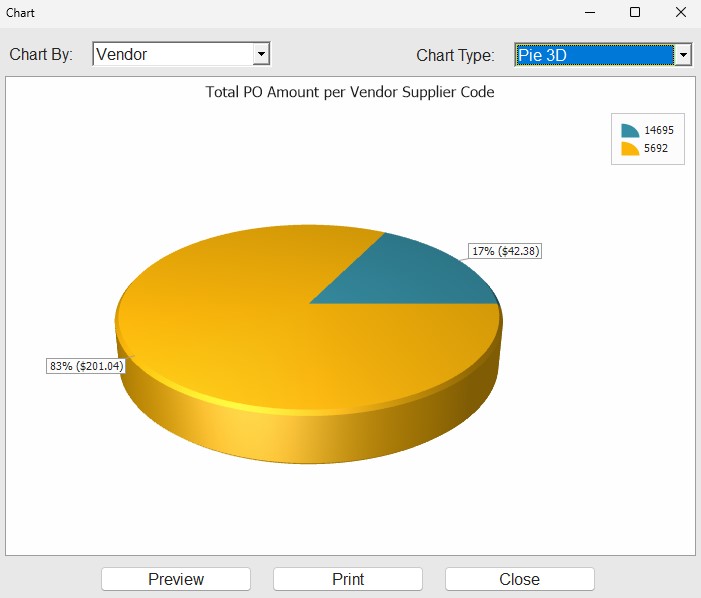Open the Chart By dropdown arrow
The image size is (701, 598).
[261, 55]
